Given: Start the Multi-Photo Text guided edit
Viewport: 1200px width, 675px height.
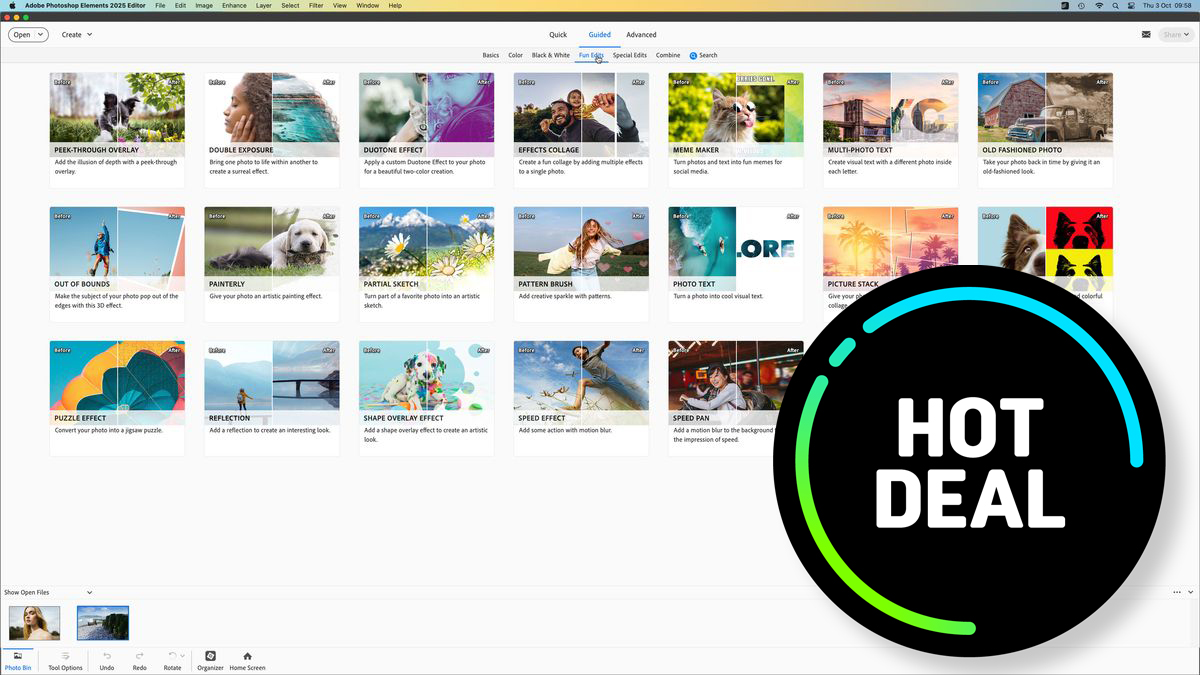Looking at the screenshot, I should pyautogui.click(x=890, y=130).
